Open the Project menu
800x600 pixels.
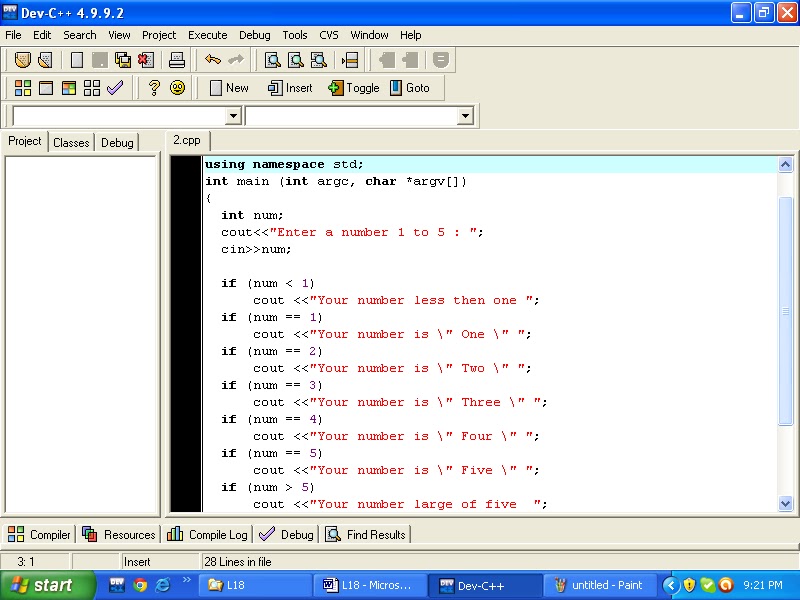pyautogui.click(x=159, y=35)
